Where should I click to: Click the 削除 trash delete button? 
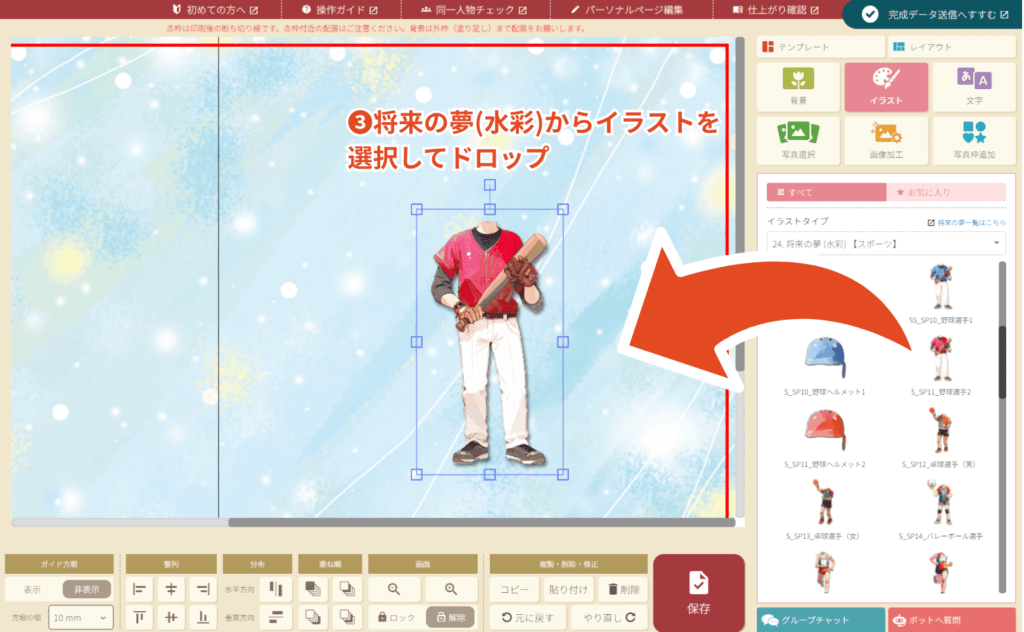click(623, 589)
